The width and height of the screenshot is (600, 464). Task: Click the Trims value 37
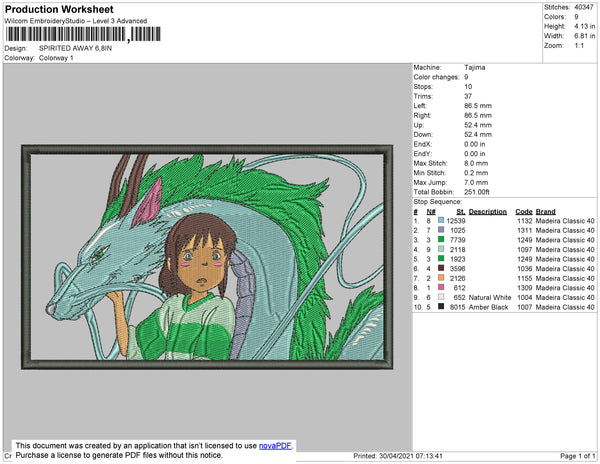(468, 96)
